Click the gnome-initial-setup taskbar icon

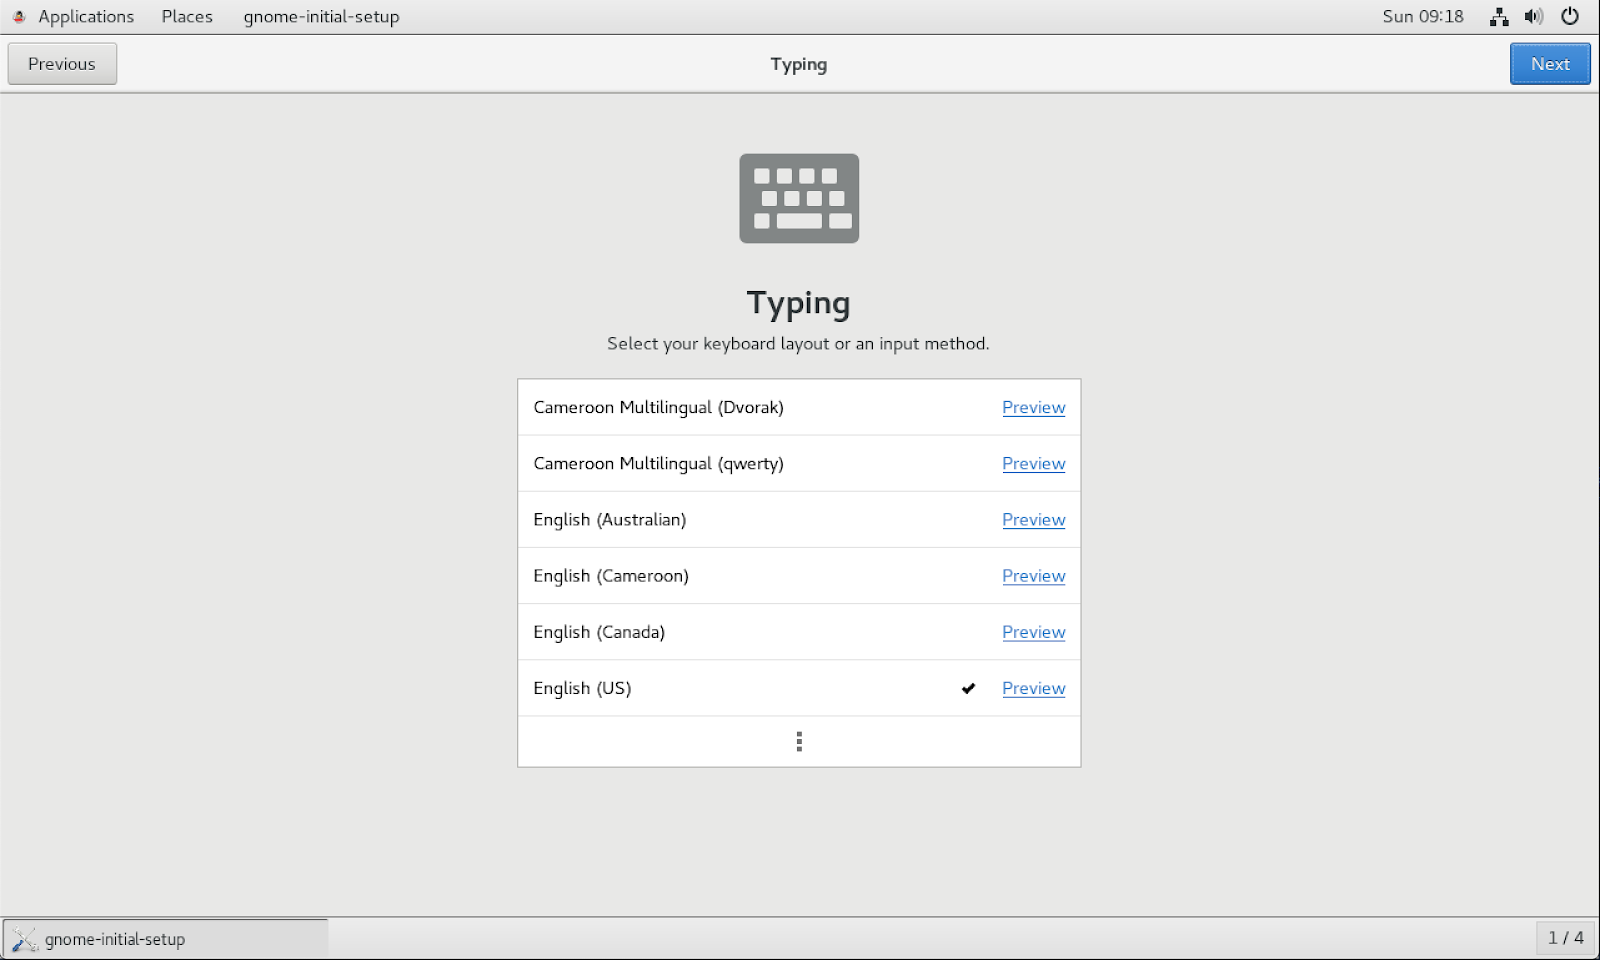[x=24, y=939]
